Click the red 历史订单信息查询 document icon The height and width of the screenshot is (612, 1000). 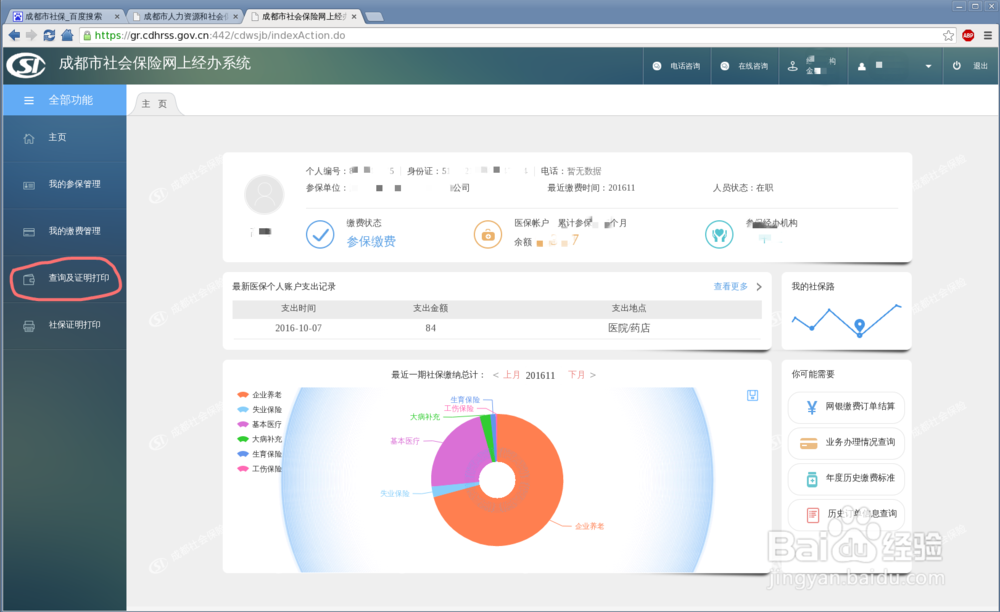[x=814, y=514]
